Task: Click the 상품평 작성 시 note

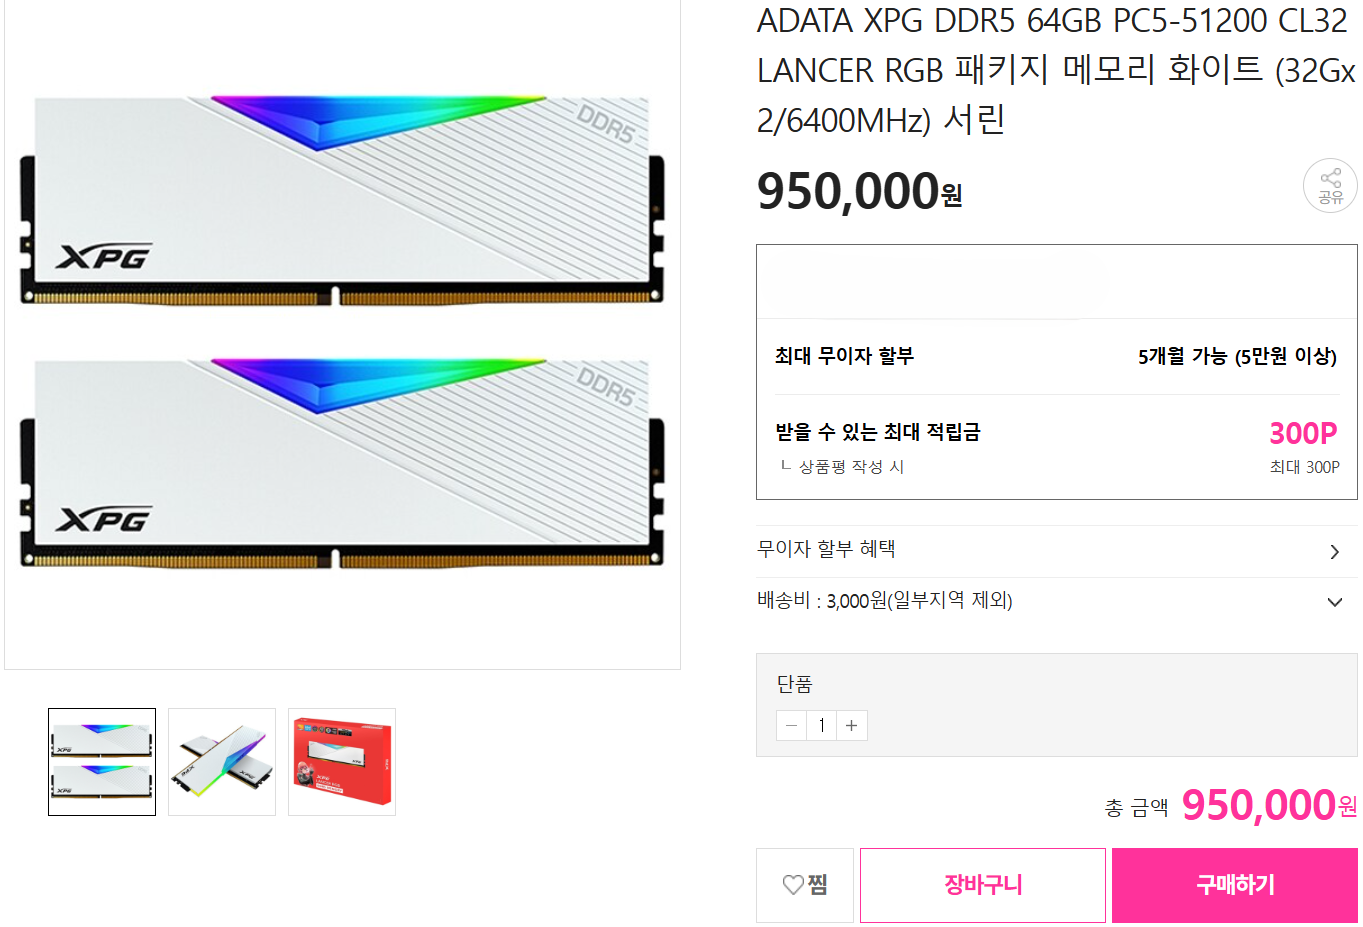Action: [x=850, y=467]
